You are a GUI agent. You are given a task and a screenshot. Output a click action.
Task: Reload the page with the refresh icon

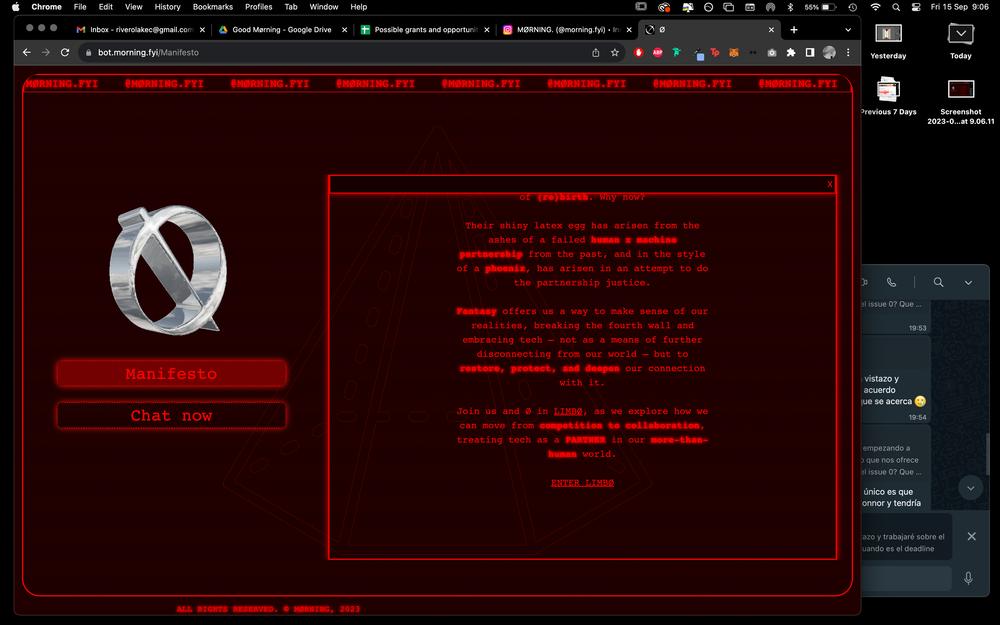coord(64,52)
